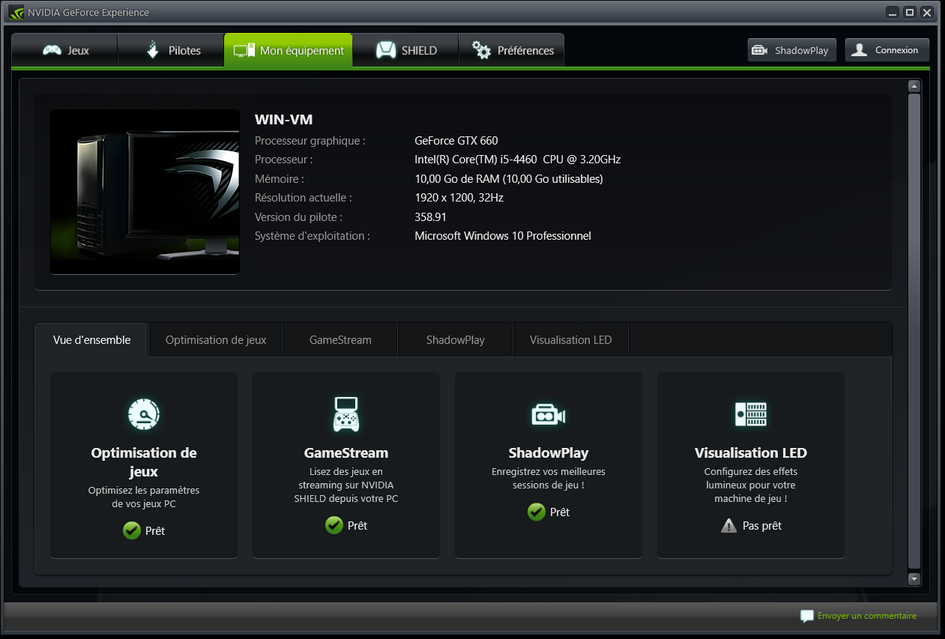
Task: Select the Mon équipement tab
Action: (x=288, y=51)
